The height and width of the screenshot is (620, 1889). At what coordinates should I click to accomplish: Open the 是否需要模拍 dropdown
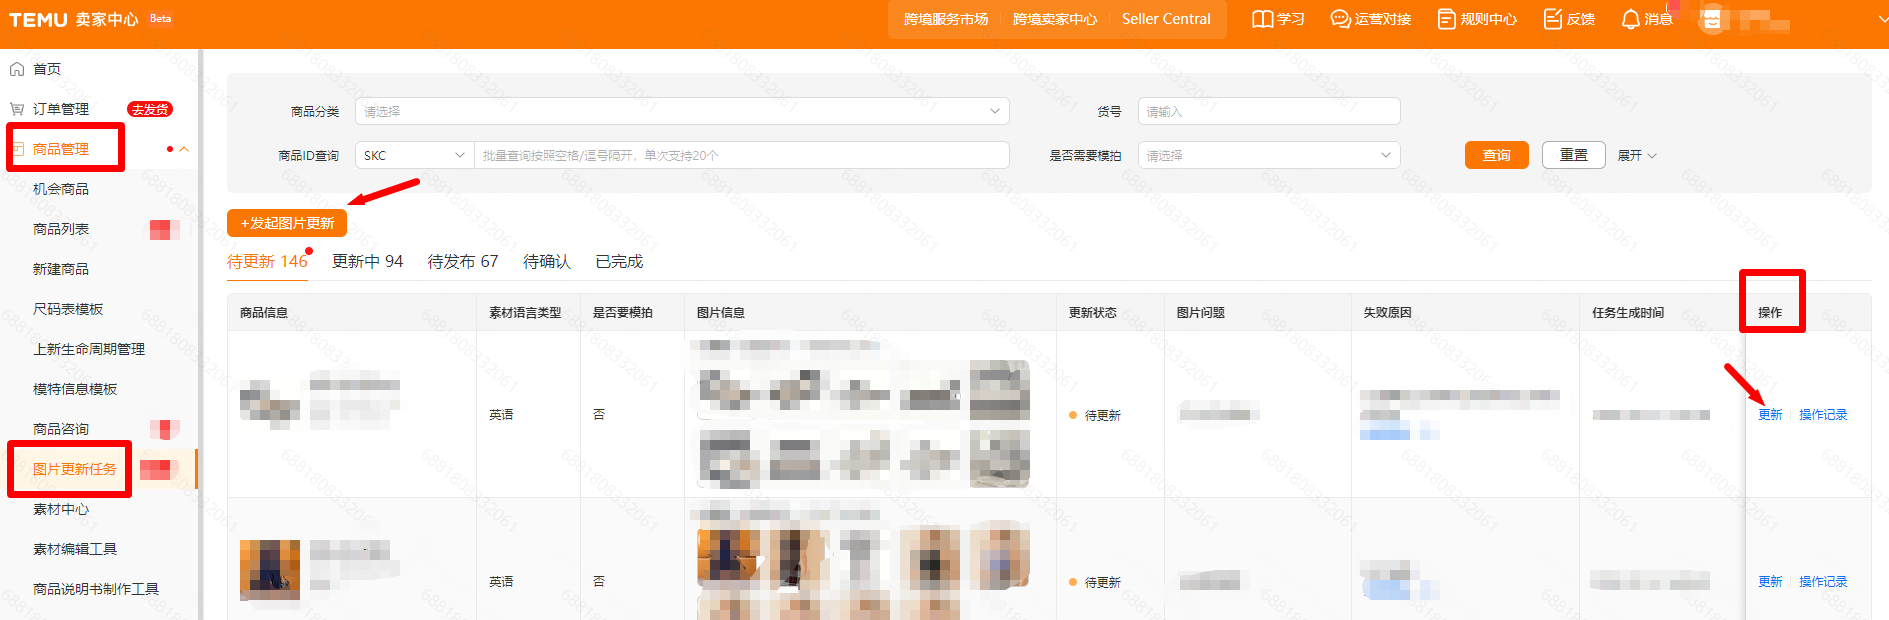point(1268,155)
